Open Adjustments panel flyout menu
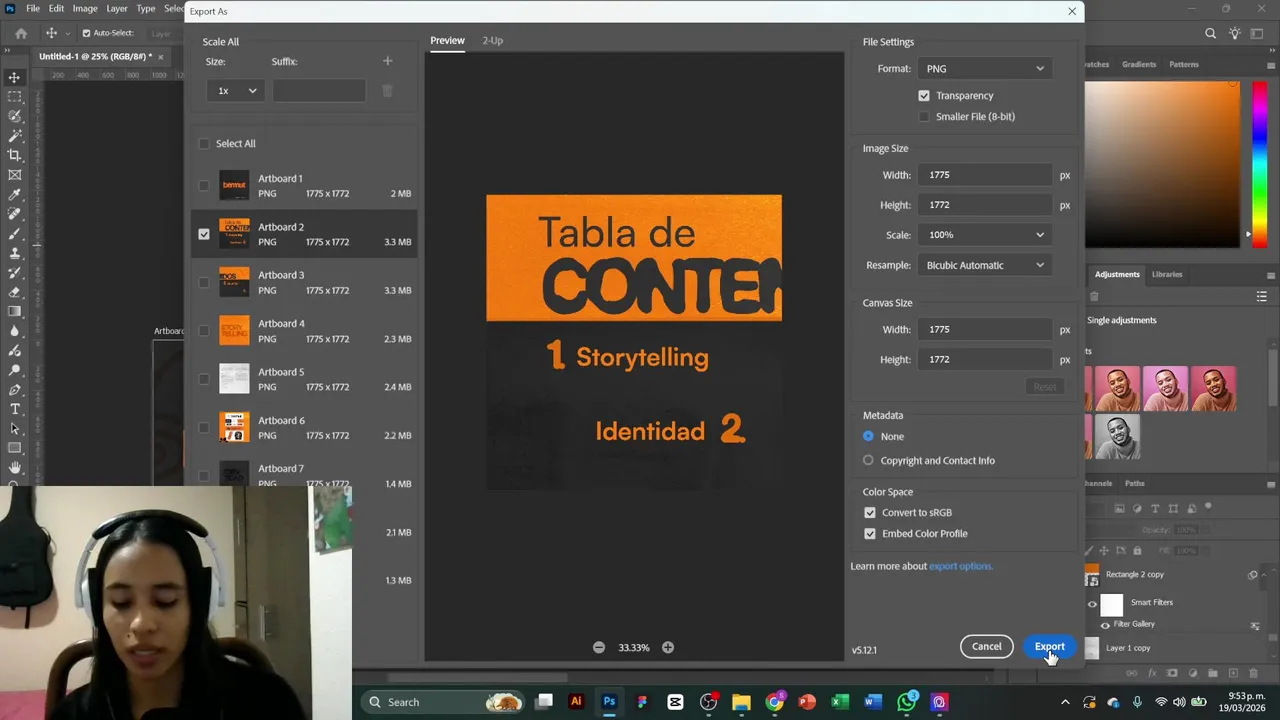Image resolution: width=1280 pixels, height=720 pixels. 1271,274
